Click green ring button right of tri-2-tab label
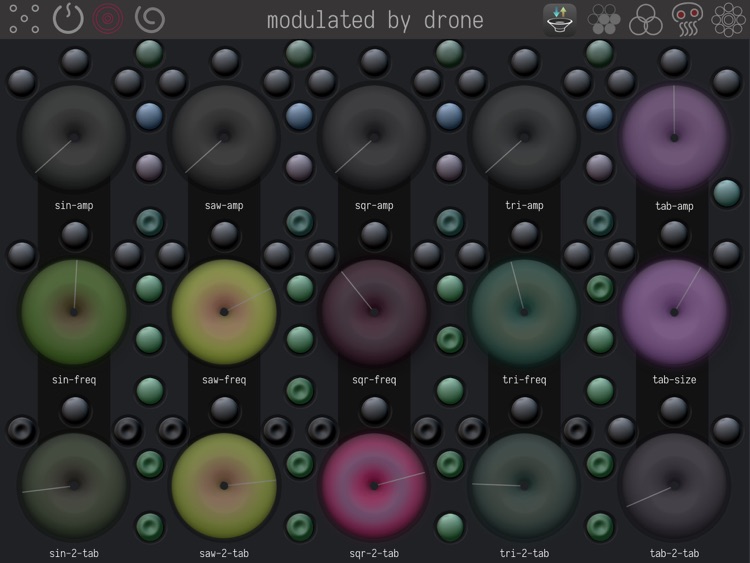Viewport: 750px width, 563px height. tap(600, 527)
